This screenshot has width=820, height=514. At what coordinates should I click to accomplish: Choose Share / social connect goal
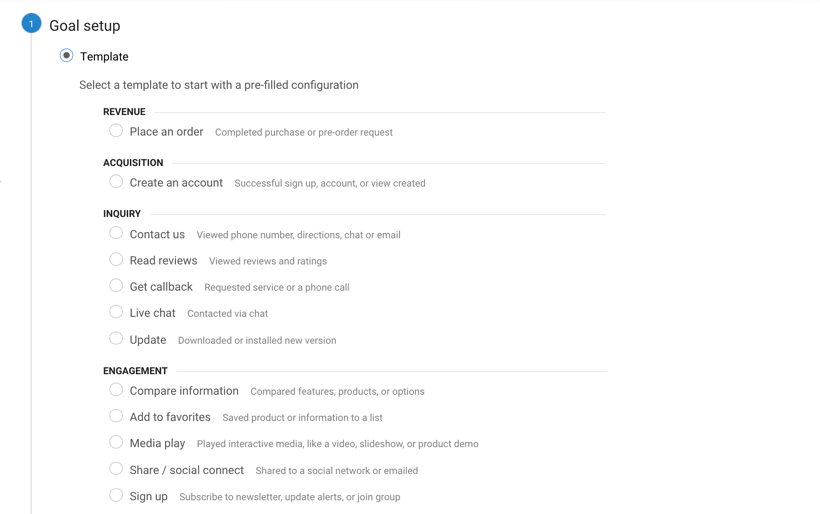116,469
